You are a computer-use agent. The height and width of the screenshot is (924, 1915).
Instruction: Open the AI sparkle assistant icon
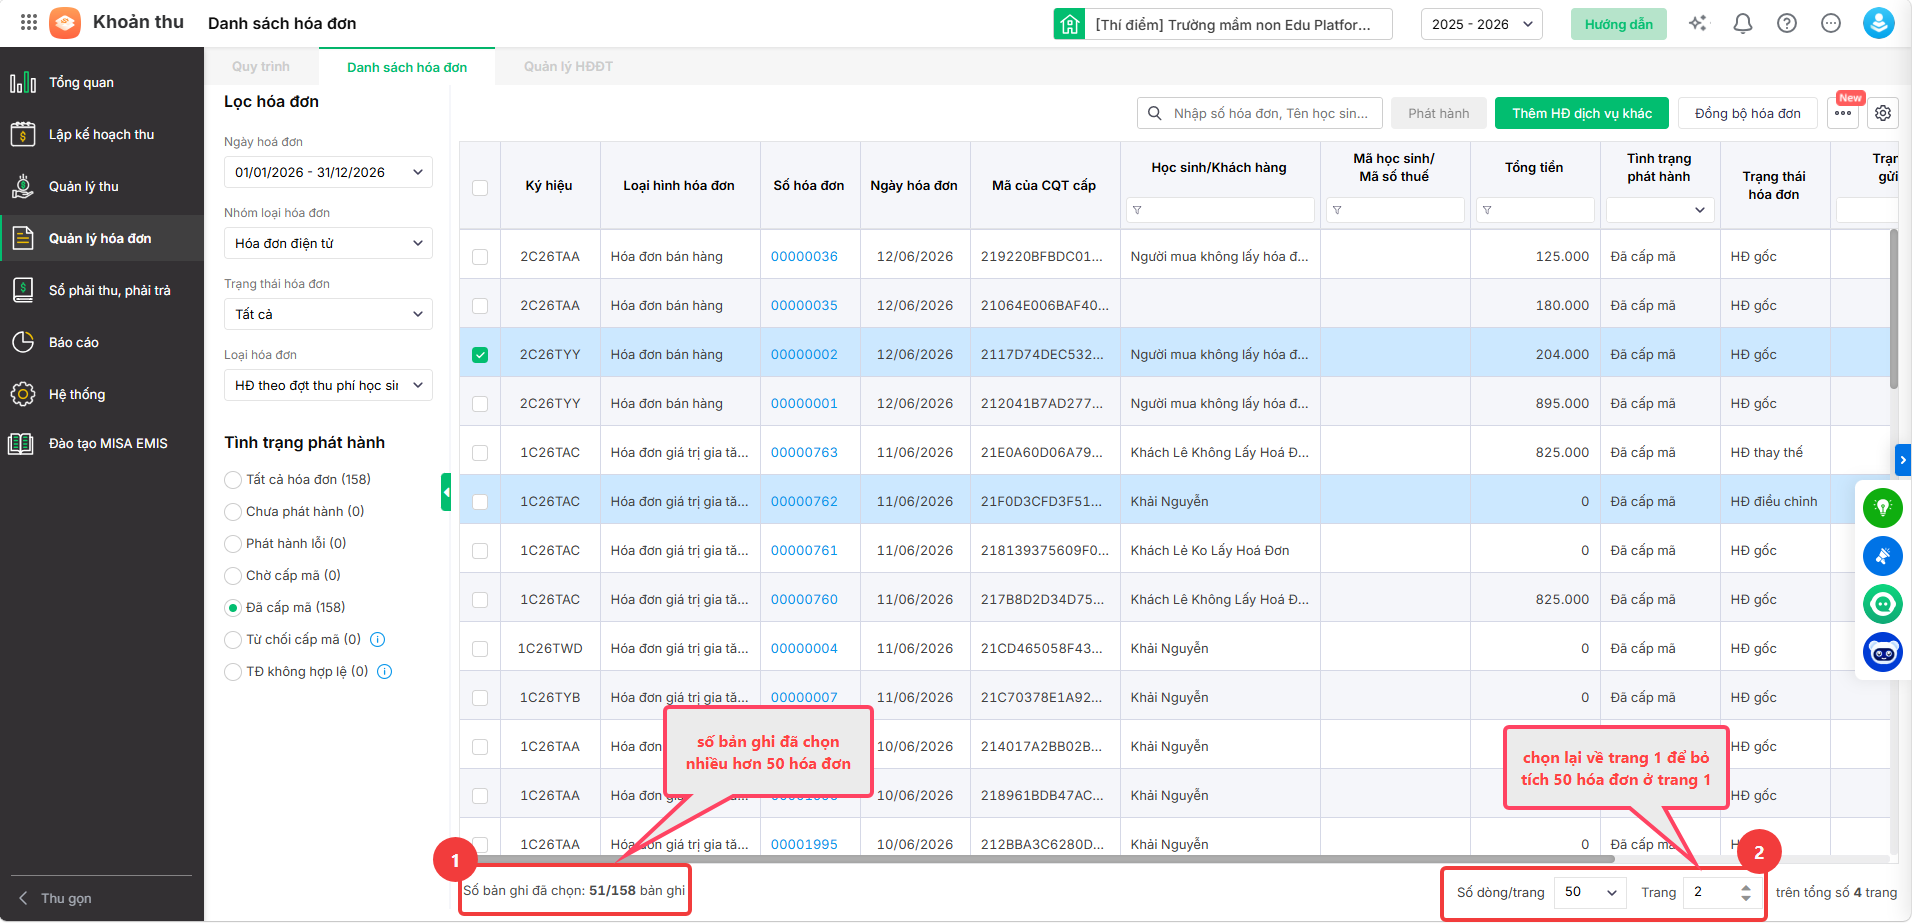click(x=1698, y=23)
